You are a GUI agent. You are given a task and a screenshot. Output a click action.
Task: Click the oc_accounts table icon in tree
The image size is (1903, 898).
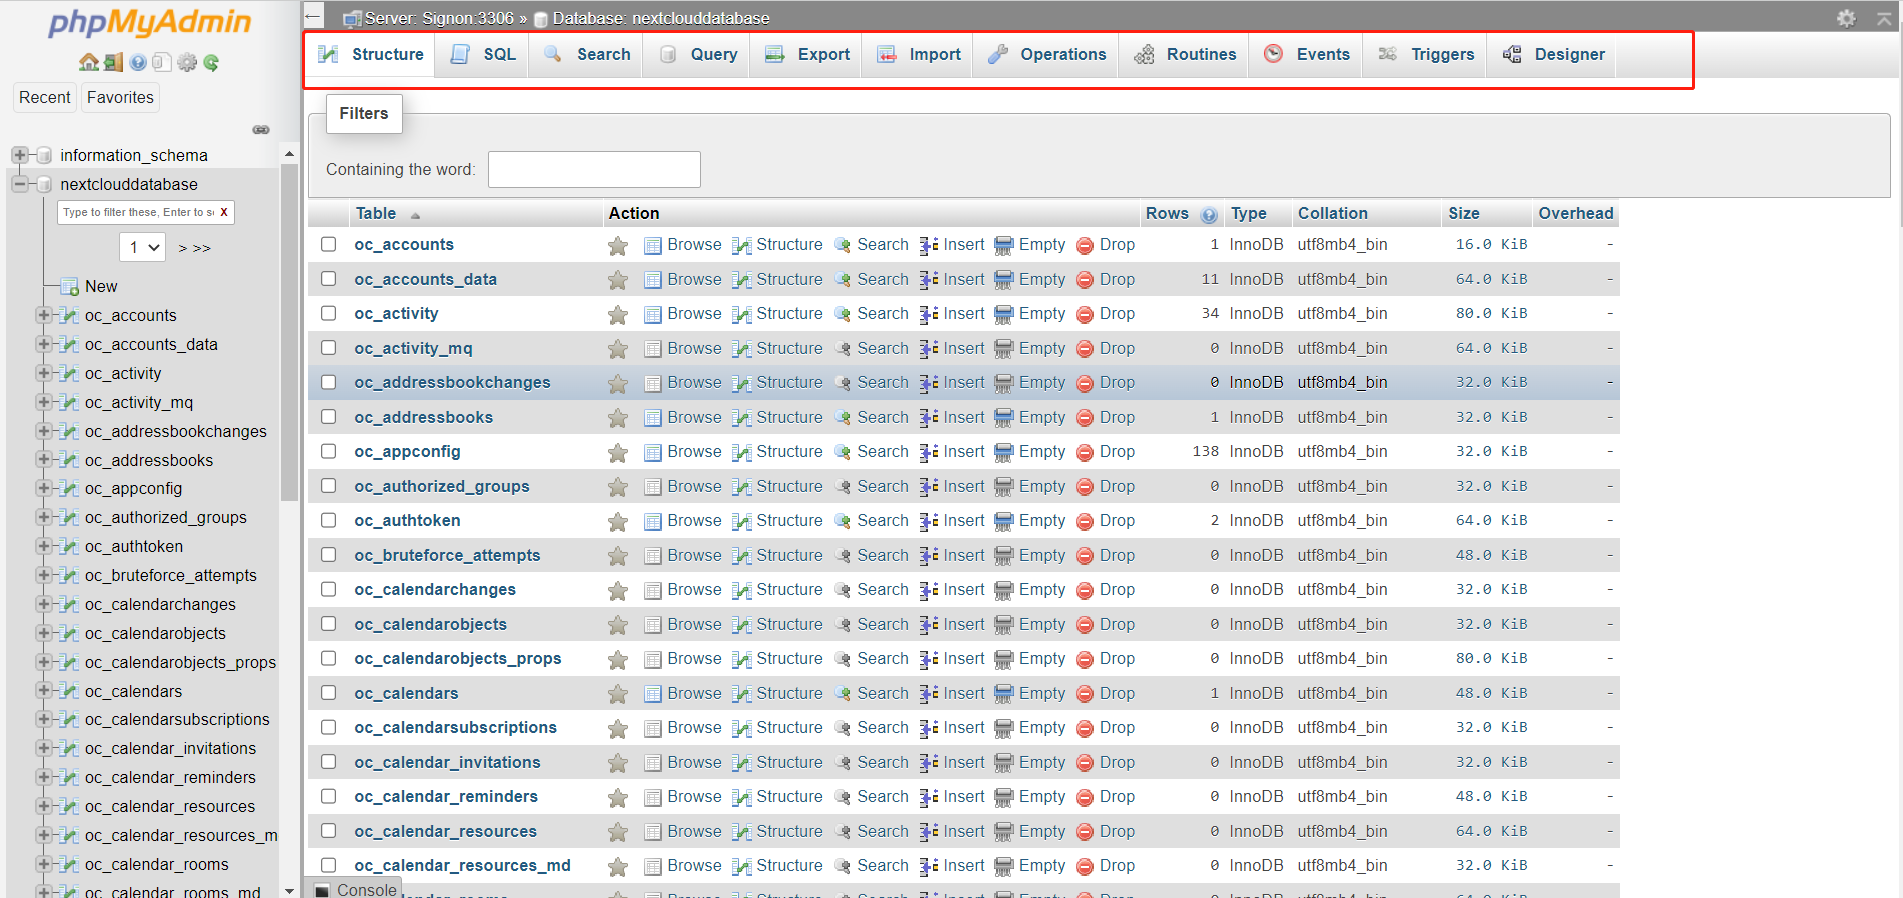[x=69, y=315]
